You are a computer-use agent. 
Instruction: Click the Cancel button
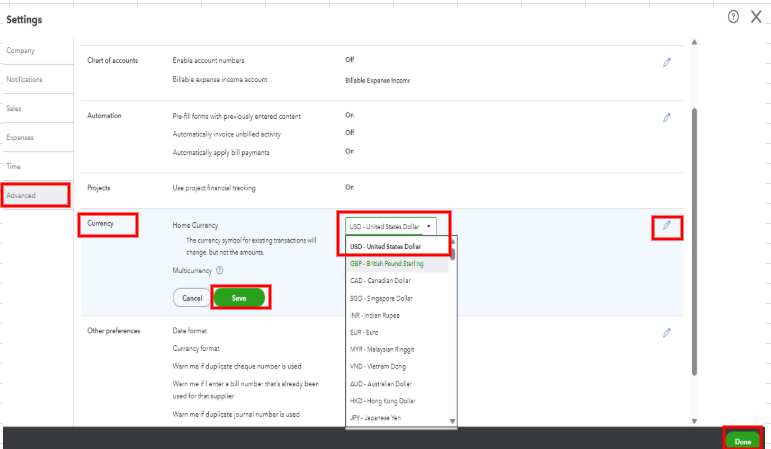(x=192, y=298)
